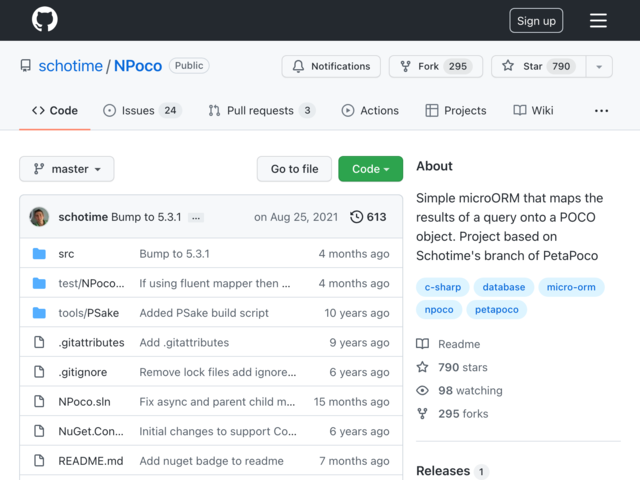The height and width of the screenshot is (480, 640).
Task: Click the Go to file button
Action: (294, 169)
